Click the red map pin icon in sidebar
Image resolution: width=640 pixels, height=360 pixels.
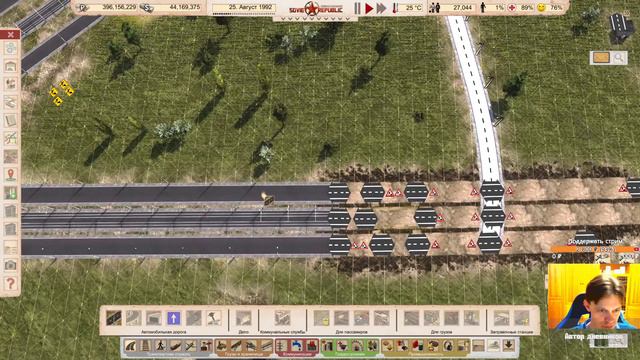(x=11, y=175)
